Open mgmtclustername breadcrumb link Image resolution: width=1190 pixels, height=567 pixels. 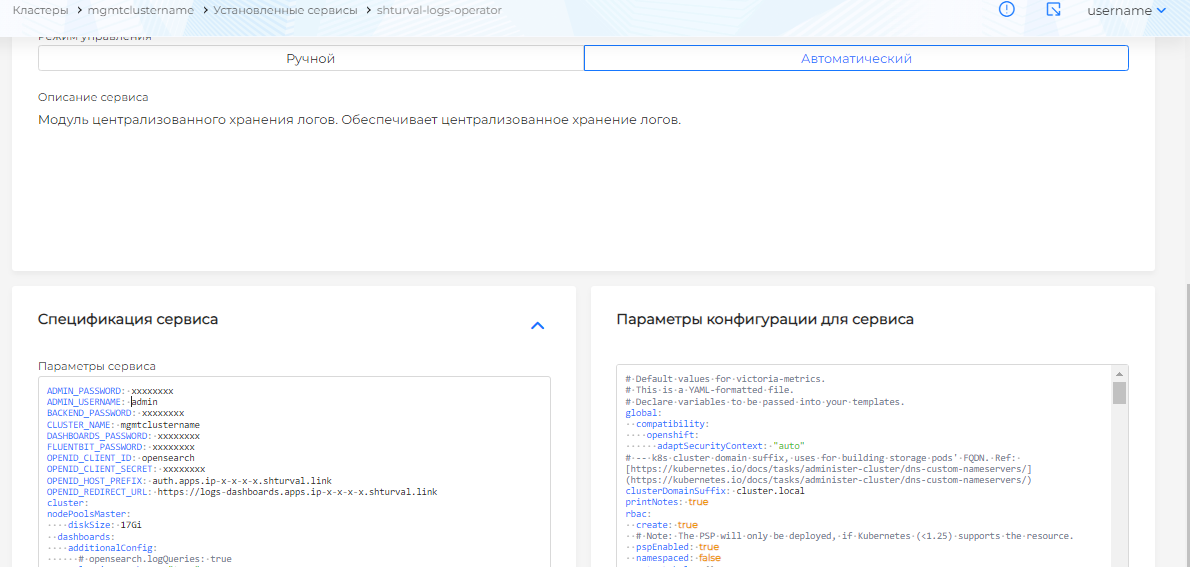(140, 11)
